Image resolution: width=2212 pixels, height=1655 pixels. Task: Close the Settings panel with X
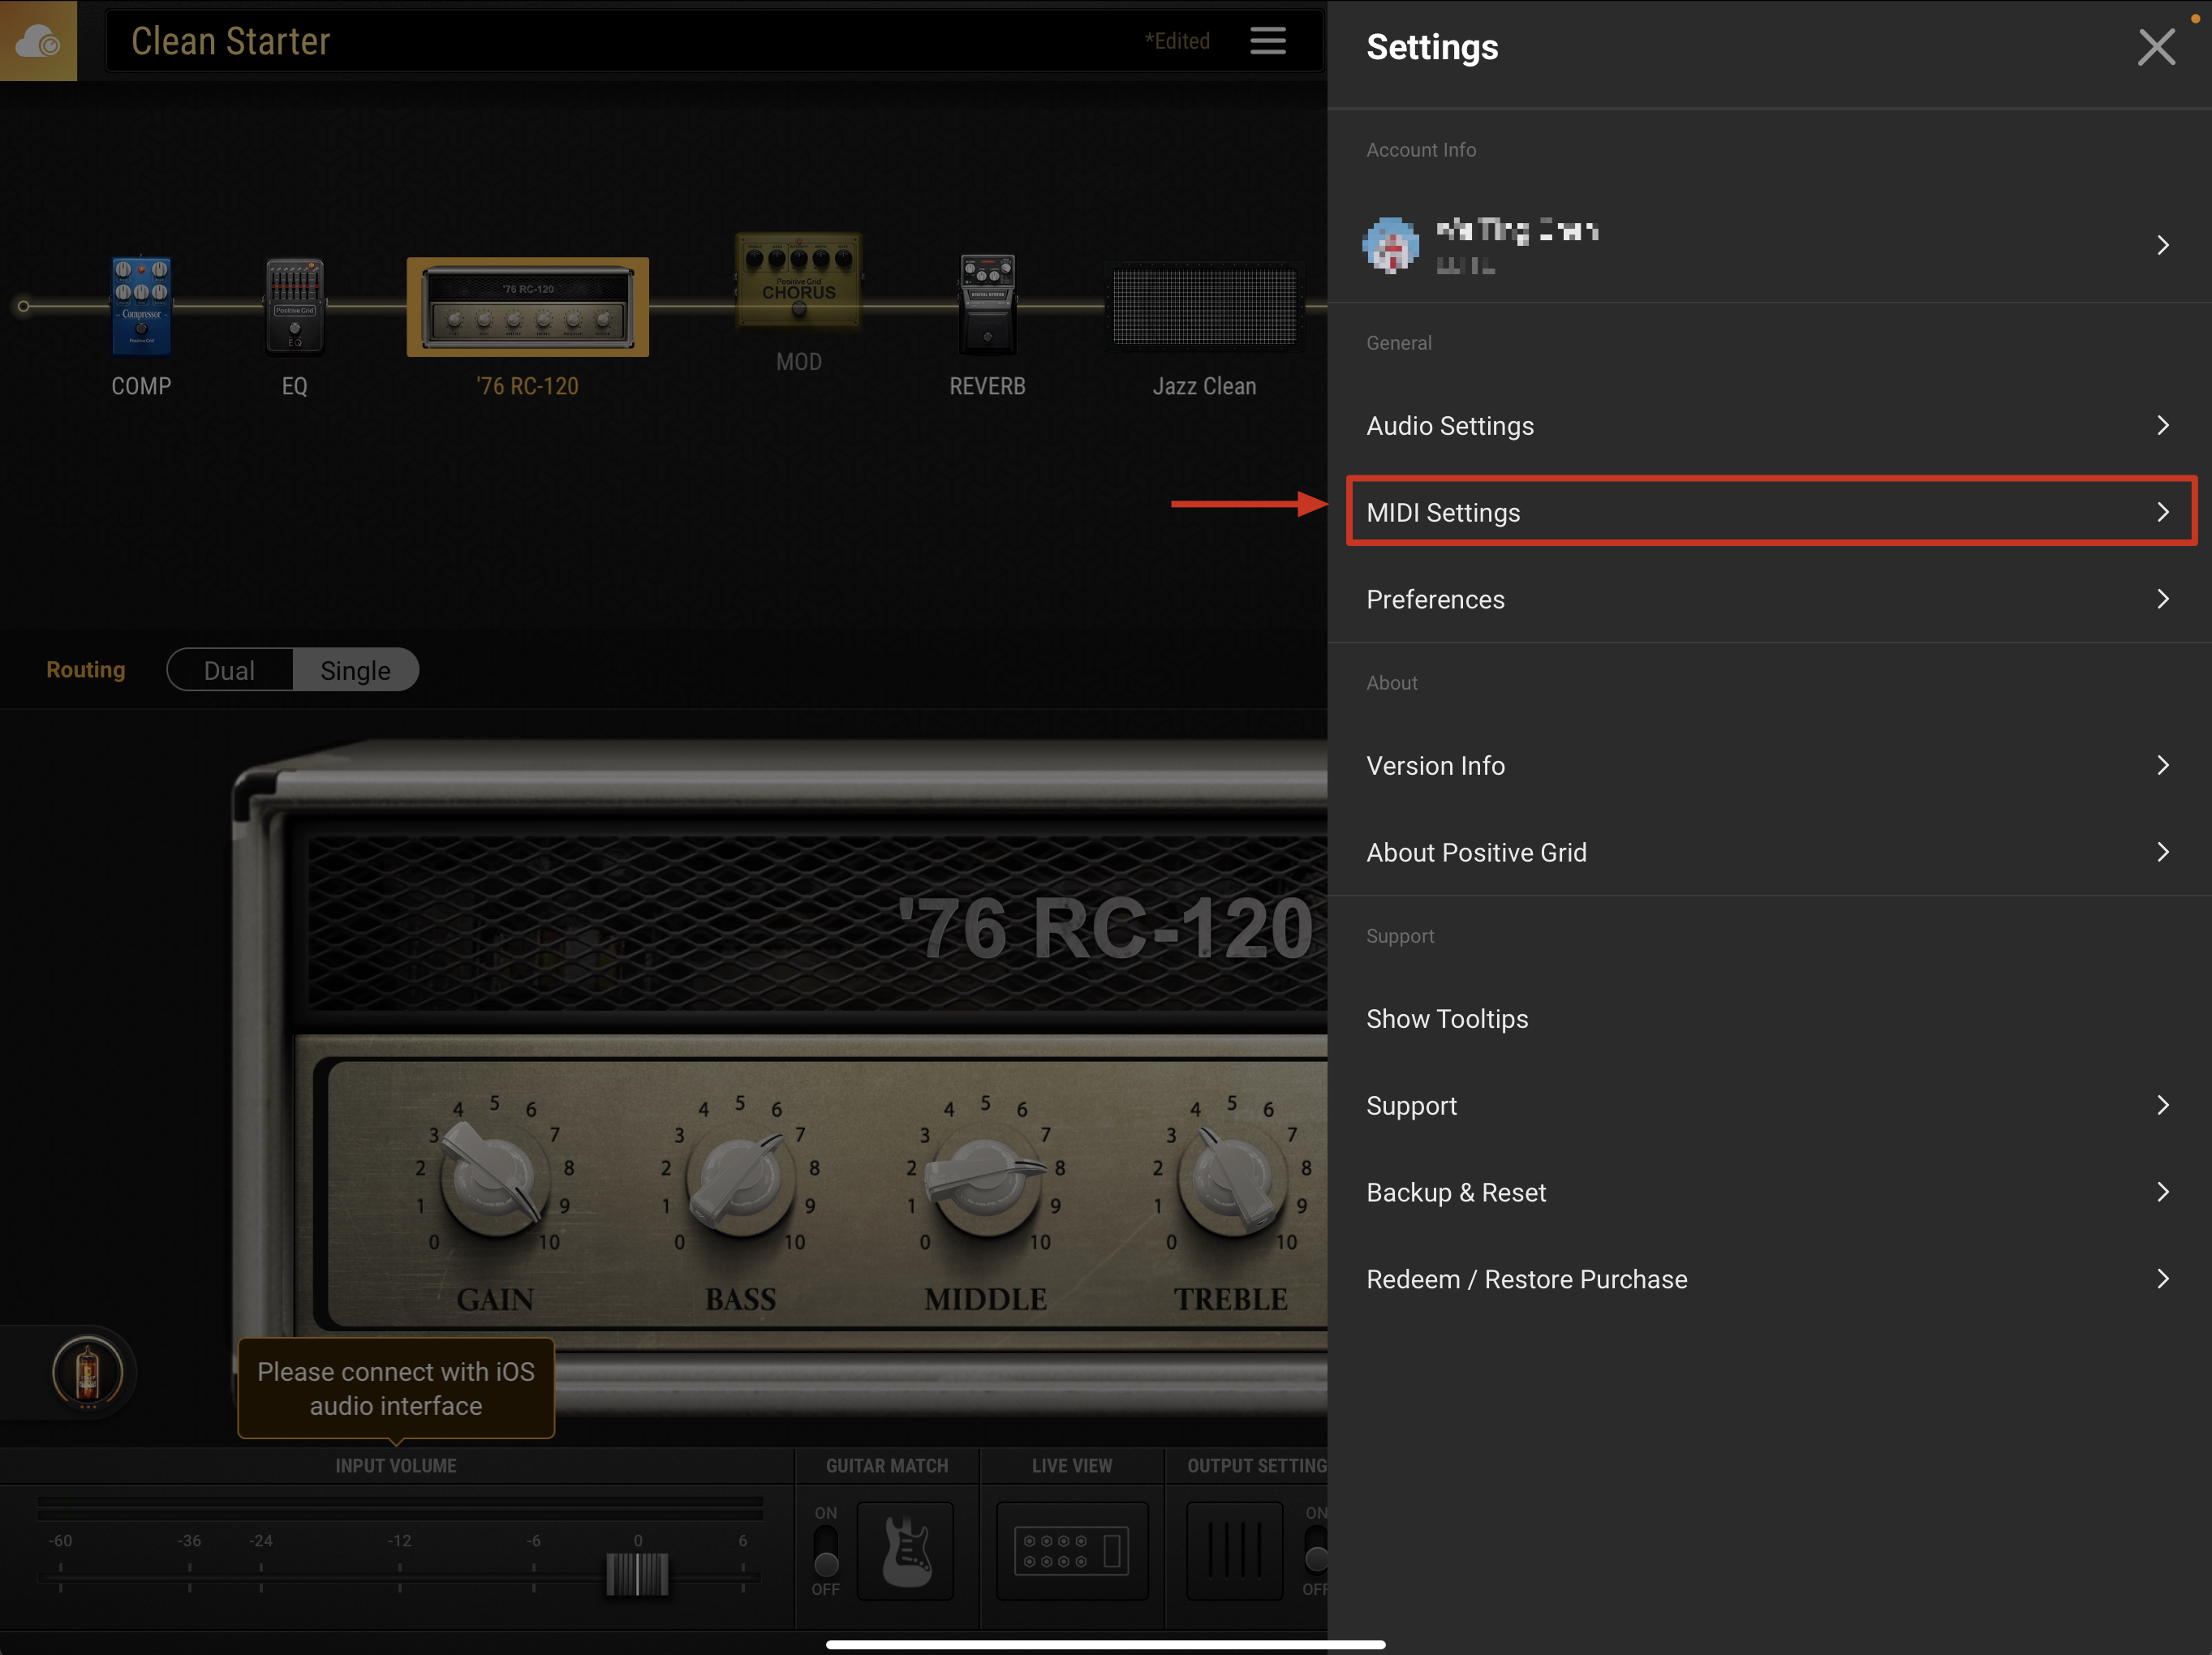2156,47
